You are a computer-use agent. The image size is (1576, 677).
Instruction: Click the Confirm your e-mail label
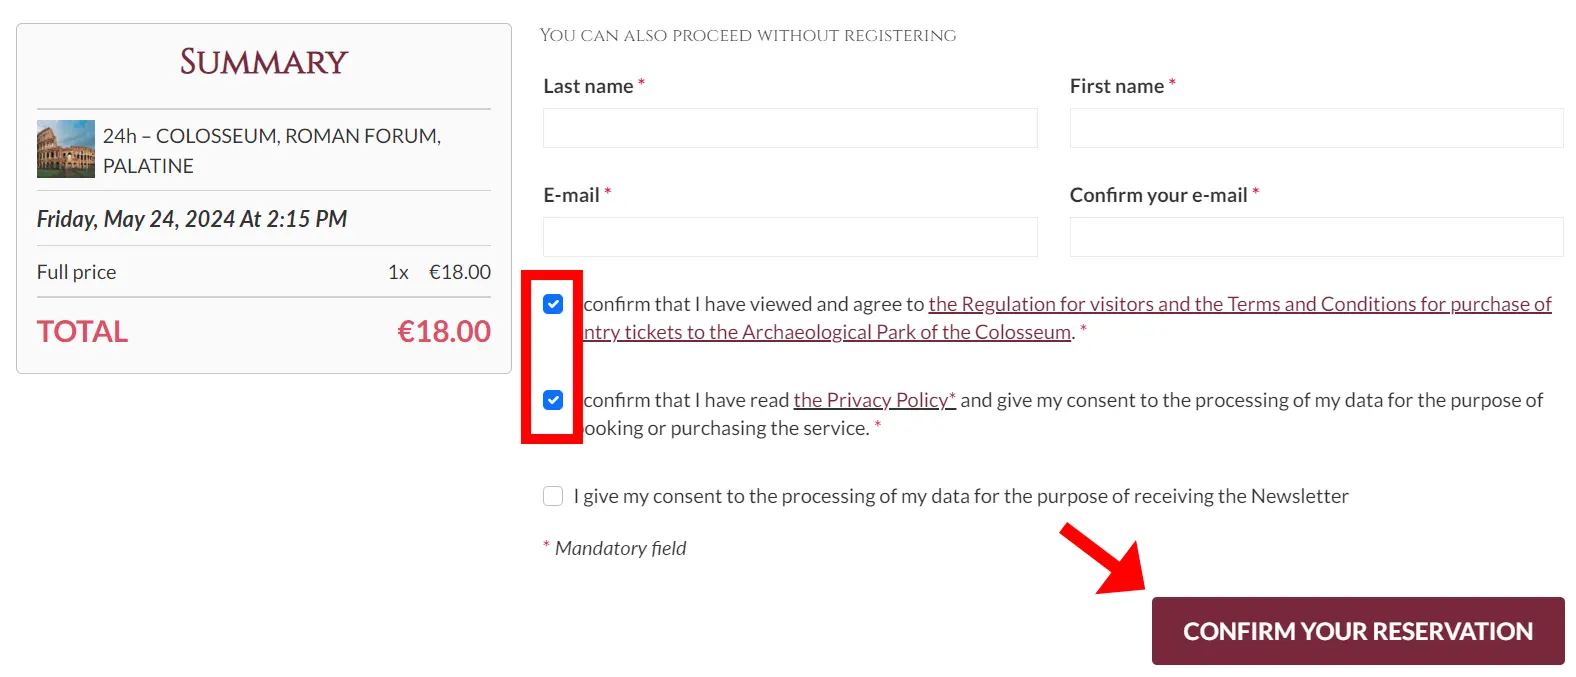click(1158, 195)
